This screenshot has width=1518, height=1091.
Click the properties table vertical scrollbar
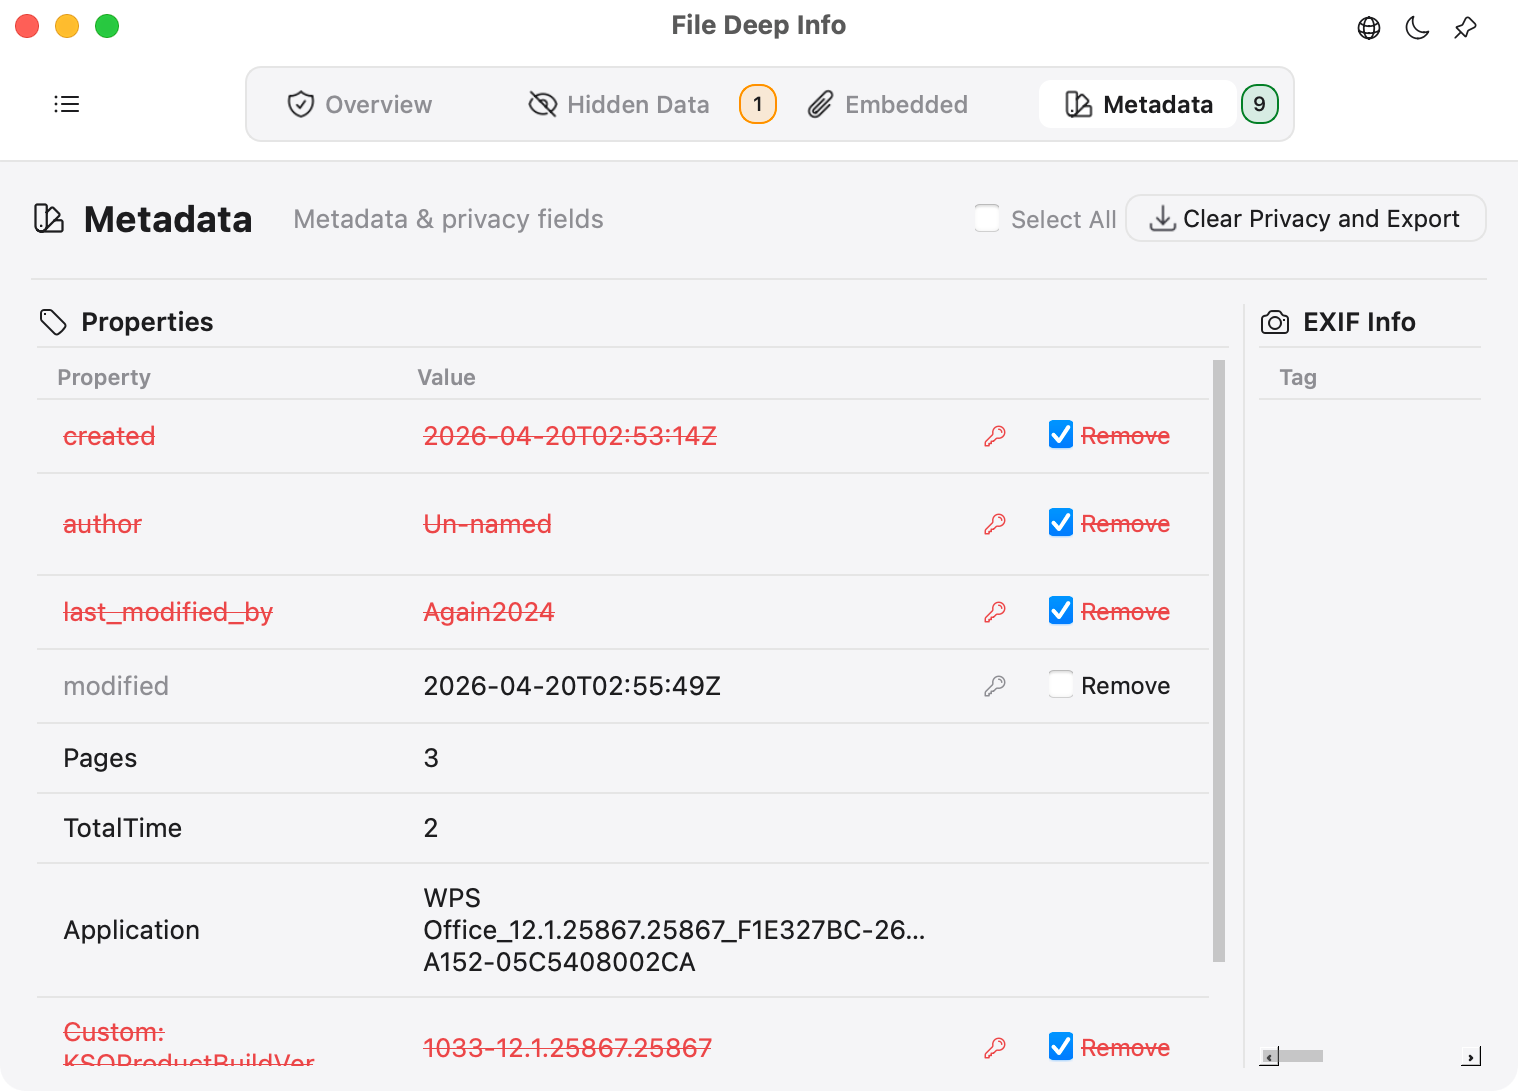1219,660
